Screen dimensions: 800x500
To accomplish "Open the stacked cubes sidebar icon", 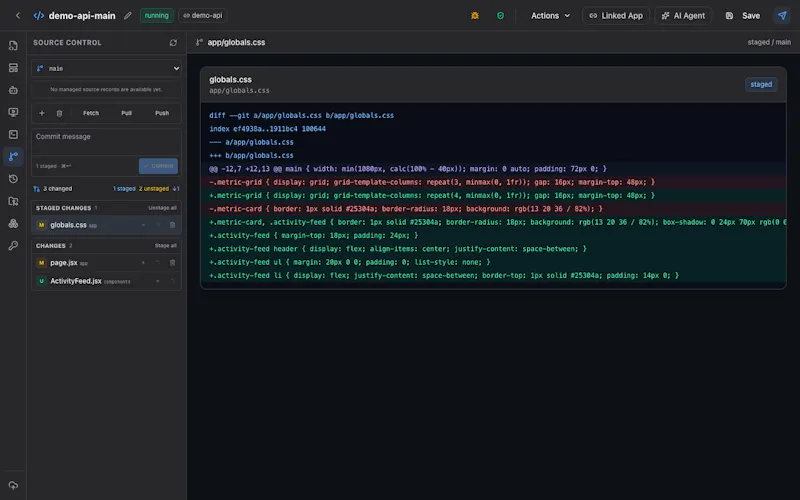I will pos(13,223).
